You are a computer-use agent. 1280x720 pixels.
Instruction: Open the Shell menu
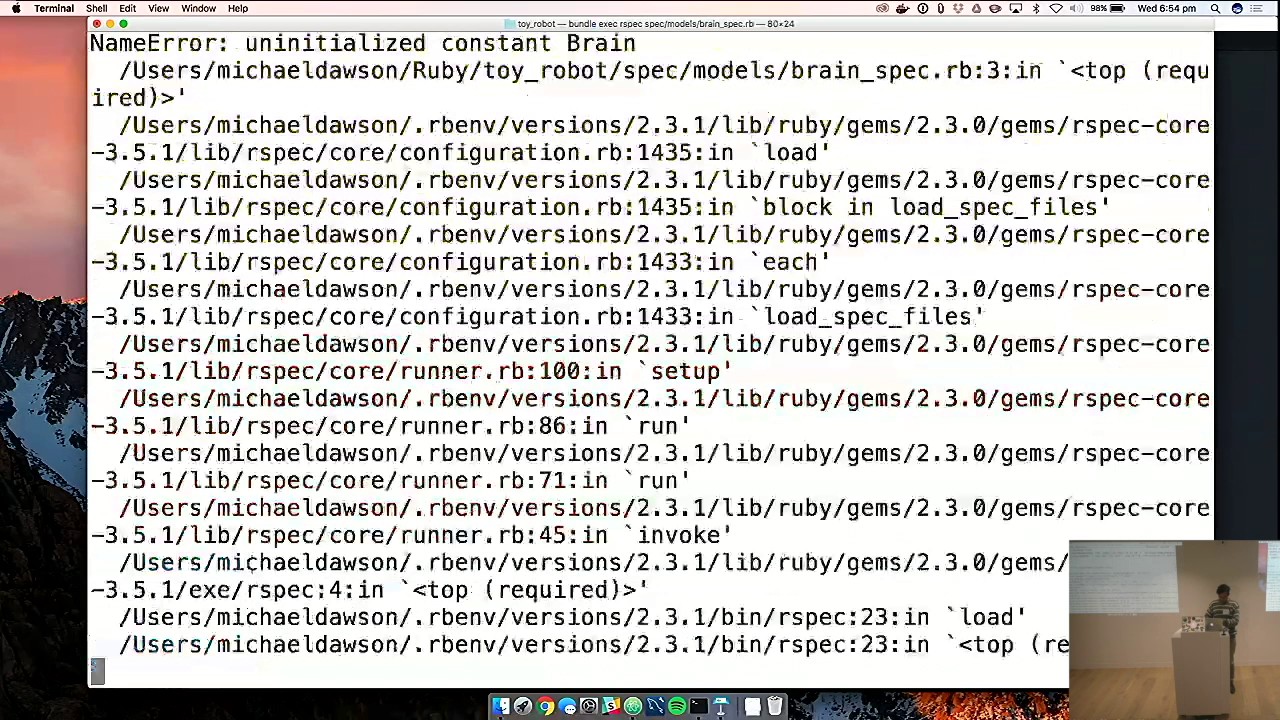pos(96,8)
